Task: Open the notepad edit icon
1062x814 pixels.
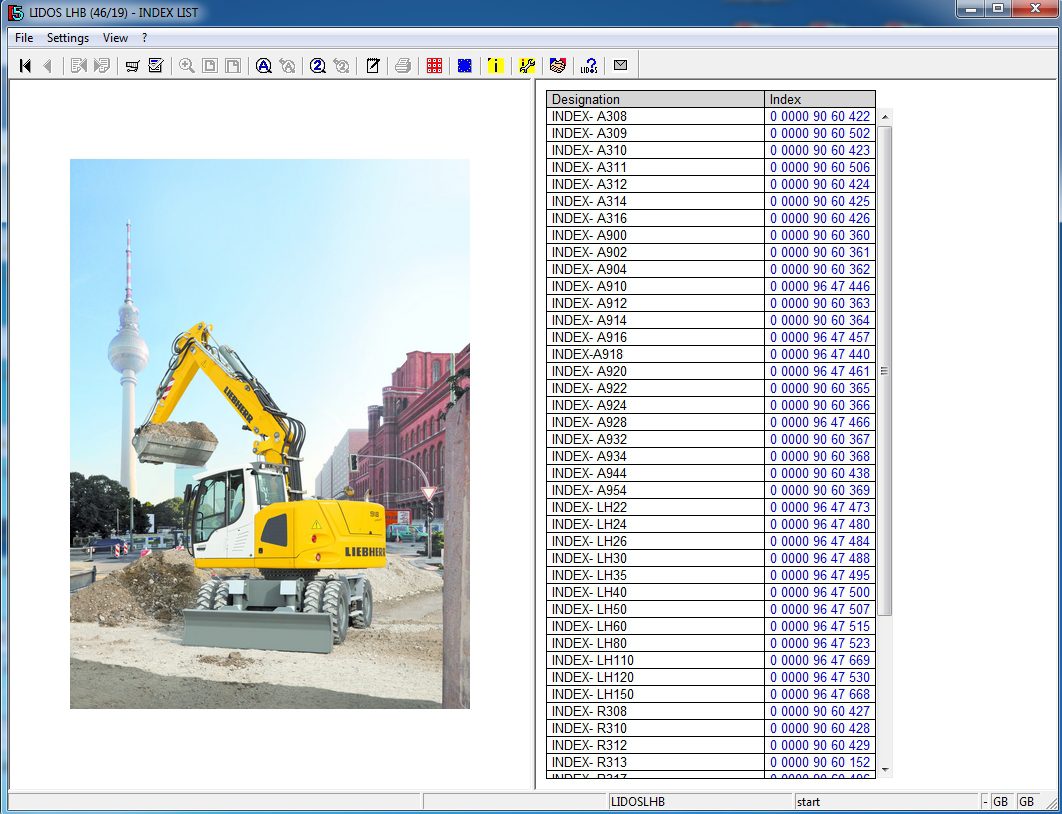Action: (x=372, y=66)
